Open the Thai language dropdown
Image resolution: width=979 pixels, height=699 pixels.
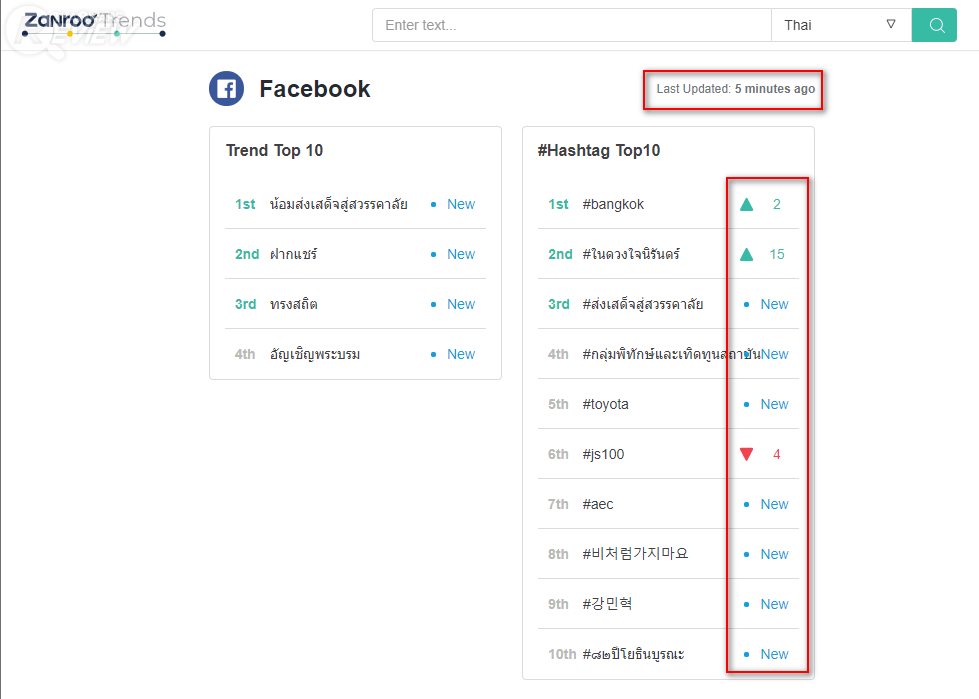click(x=841, y=25)
